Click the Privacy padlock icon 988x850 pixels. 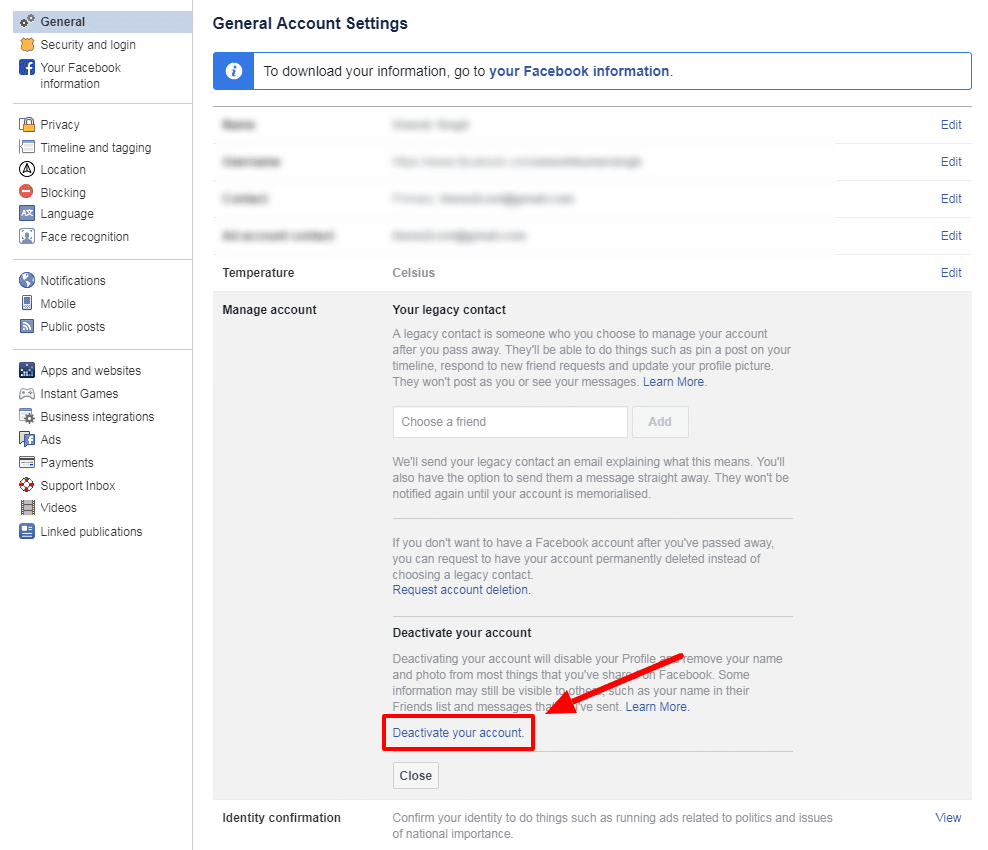pyautogui.click(x=27, y=124)
